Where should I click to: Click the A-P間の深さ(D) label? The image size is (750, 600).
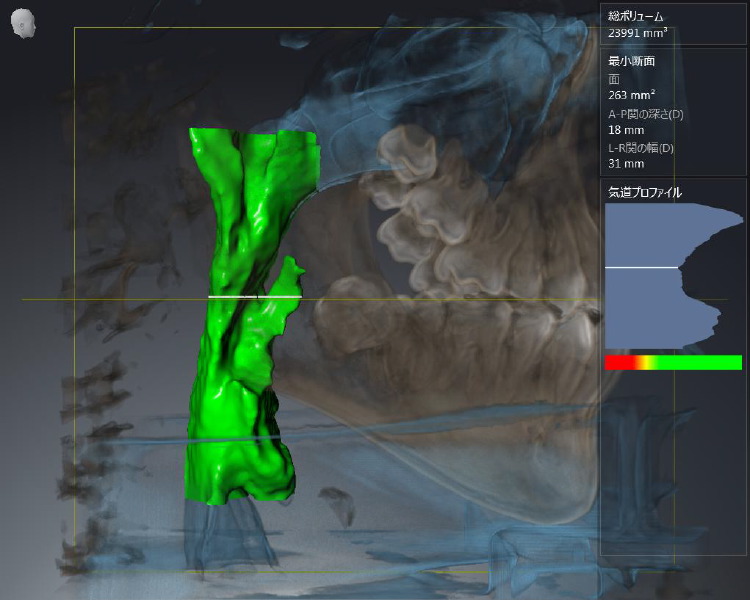click(x=646, y=114)
